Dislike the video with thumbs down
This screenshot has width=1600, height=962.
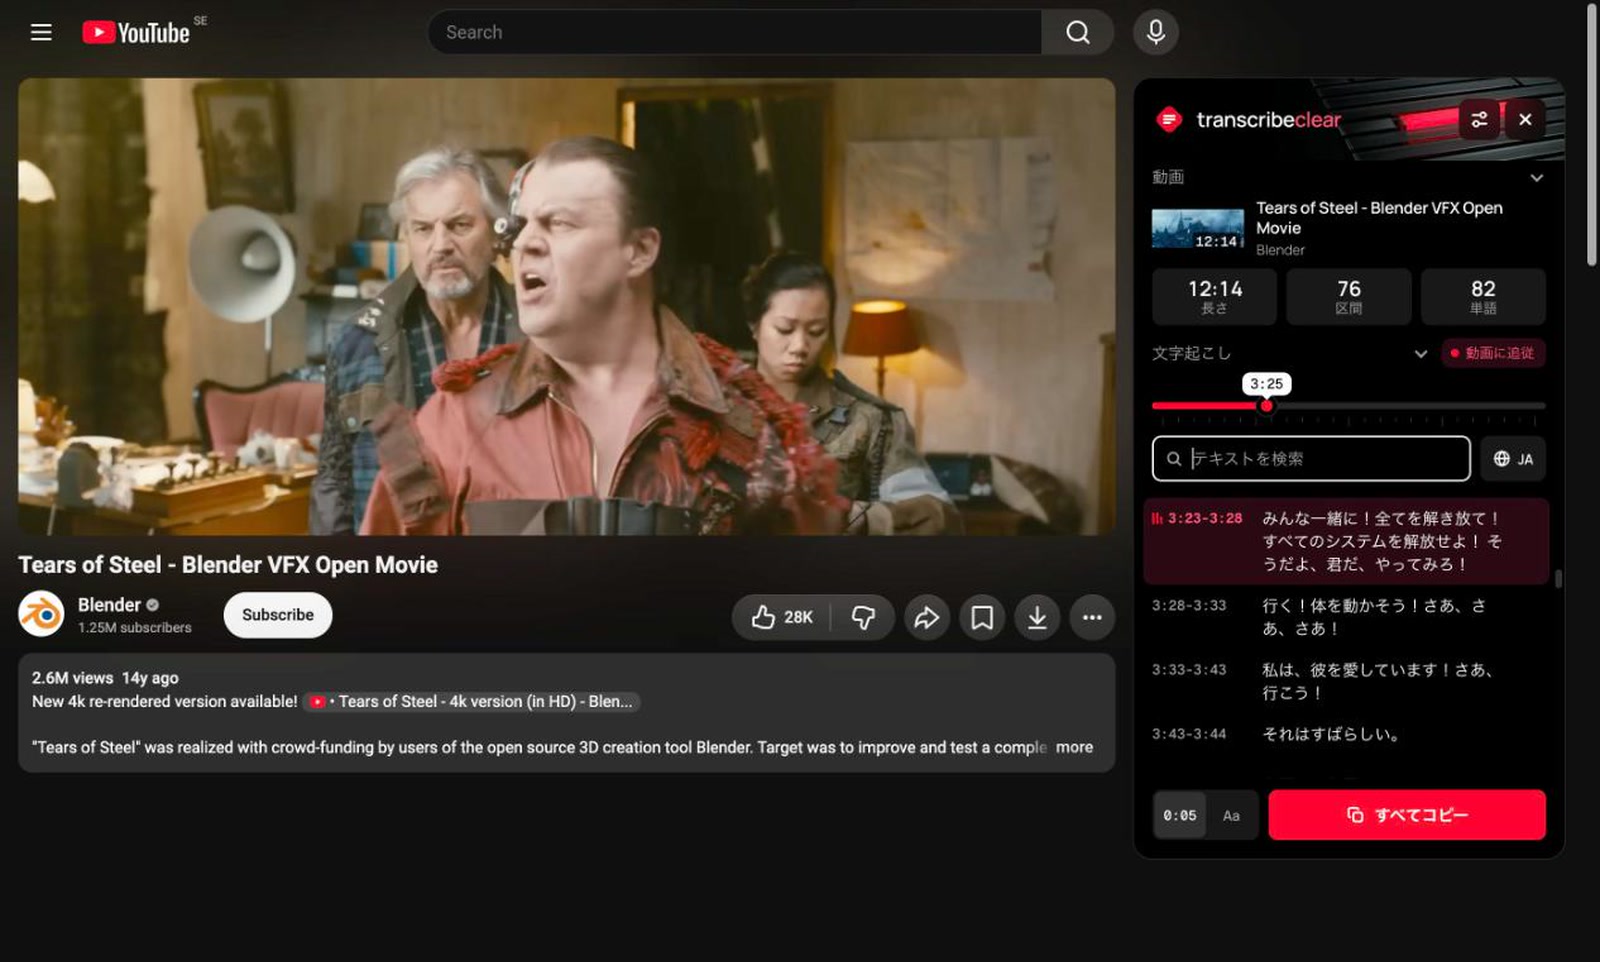(x=863, y=617)
